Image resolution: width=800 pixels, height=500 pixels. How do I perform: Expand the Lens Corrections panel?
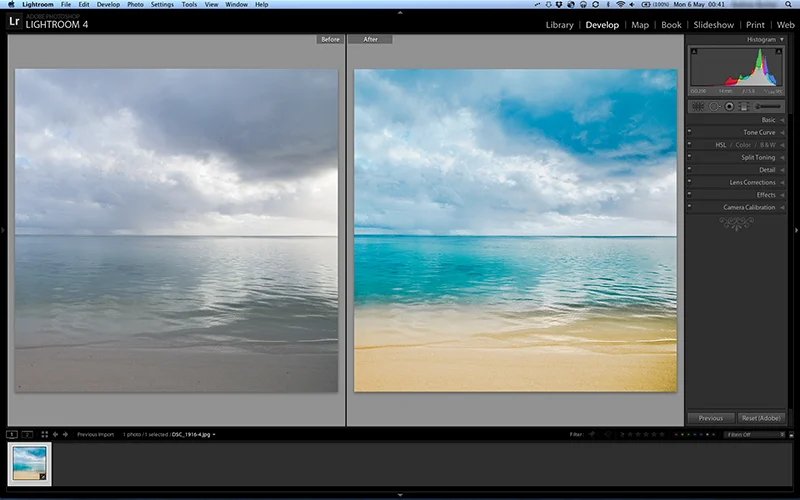point(736,182)
